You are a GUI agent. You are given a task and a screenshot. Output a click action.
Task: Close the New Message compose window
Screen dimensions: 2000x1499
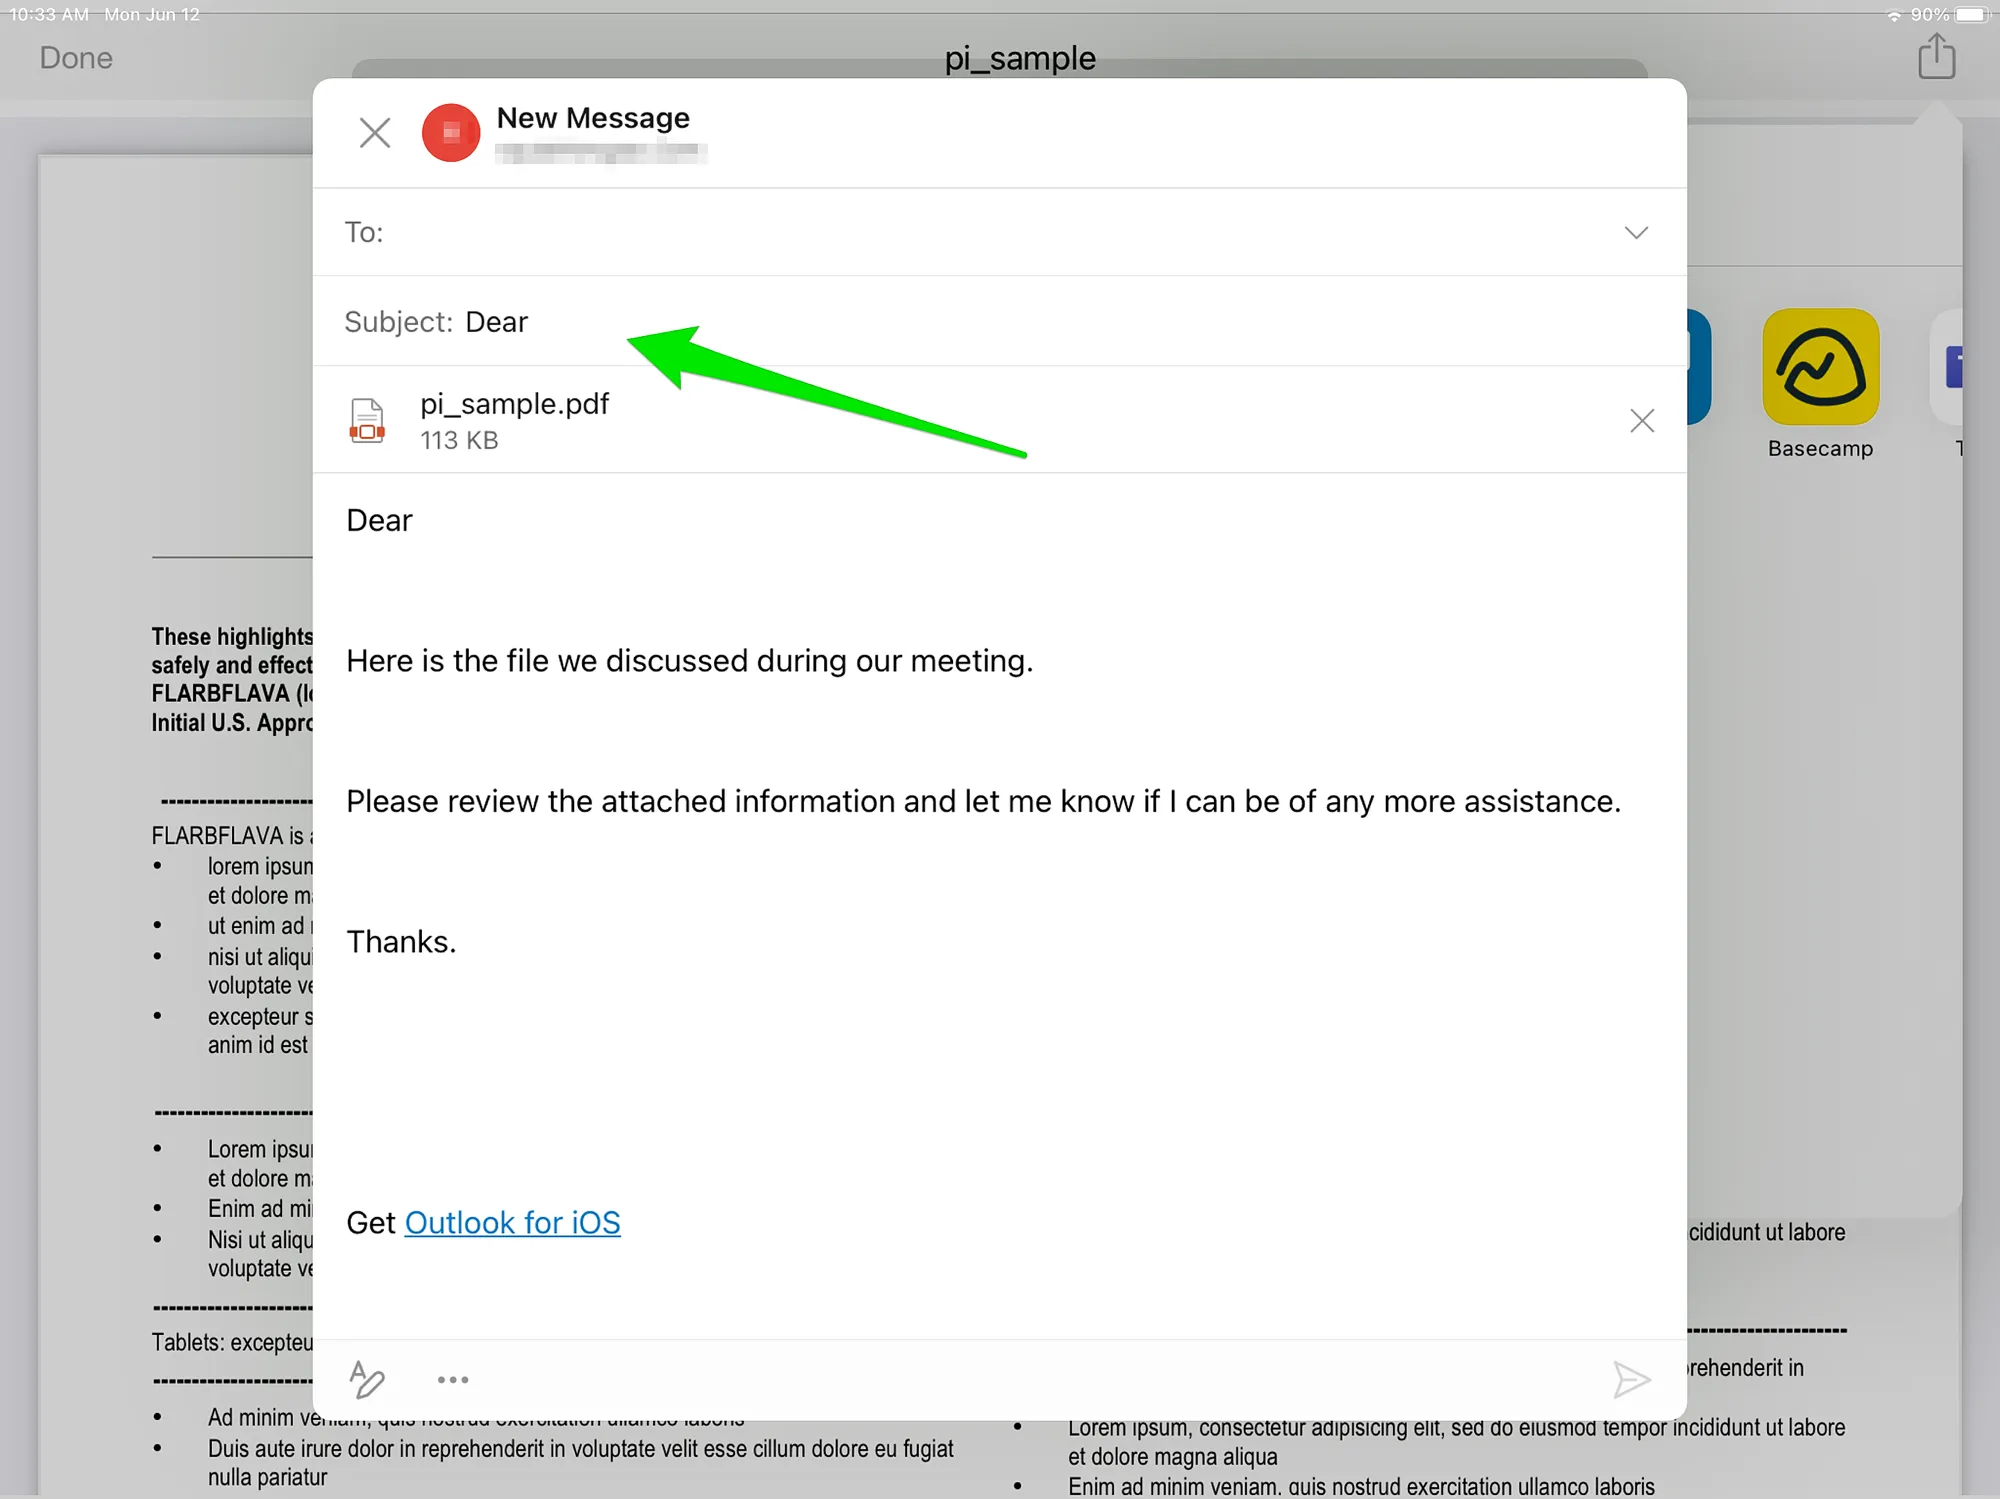(x=375, y=132)
